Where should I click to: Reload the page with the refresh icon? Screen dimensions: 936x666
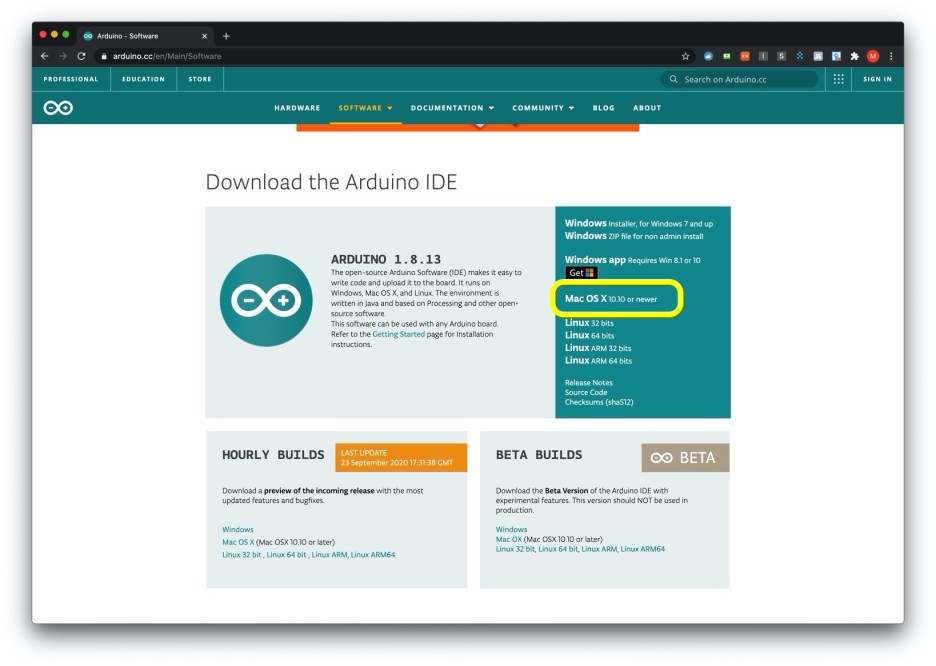pyautogui.click(x=82, y=56)
